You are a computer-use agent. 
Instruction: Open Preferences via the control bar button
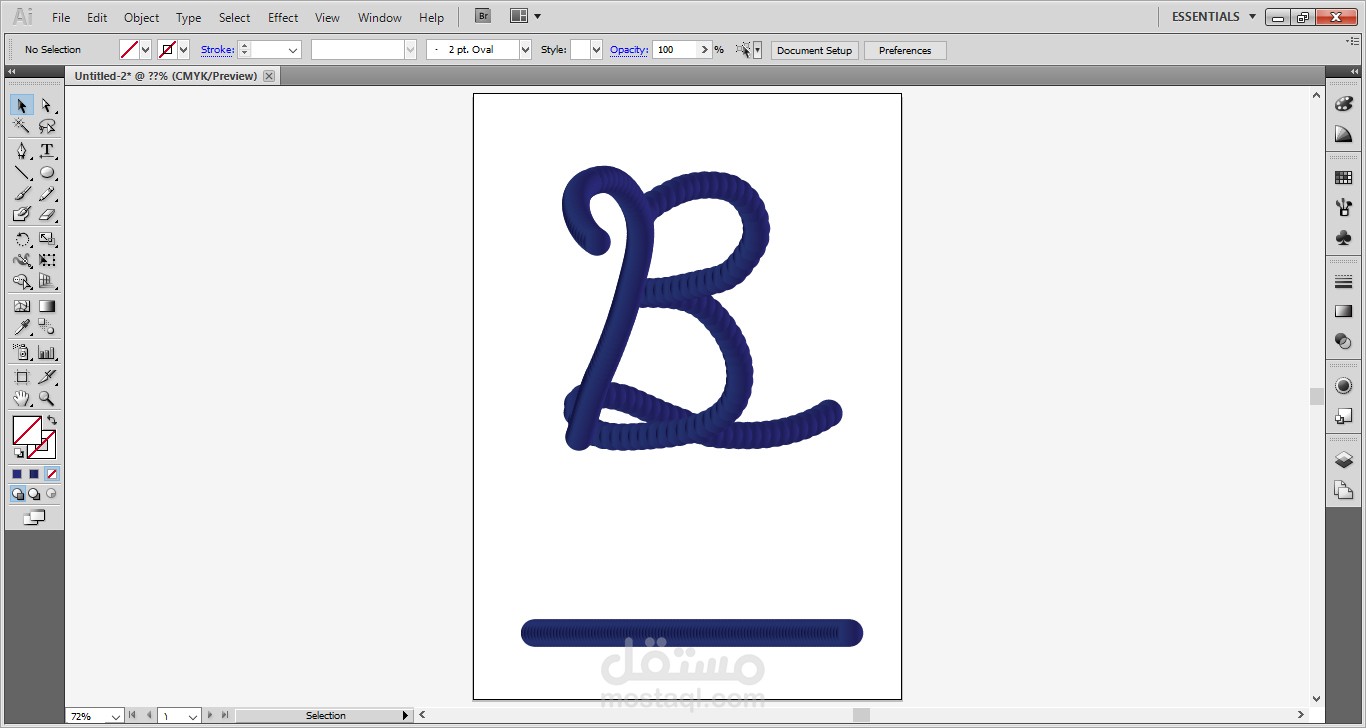coord(903,49)
